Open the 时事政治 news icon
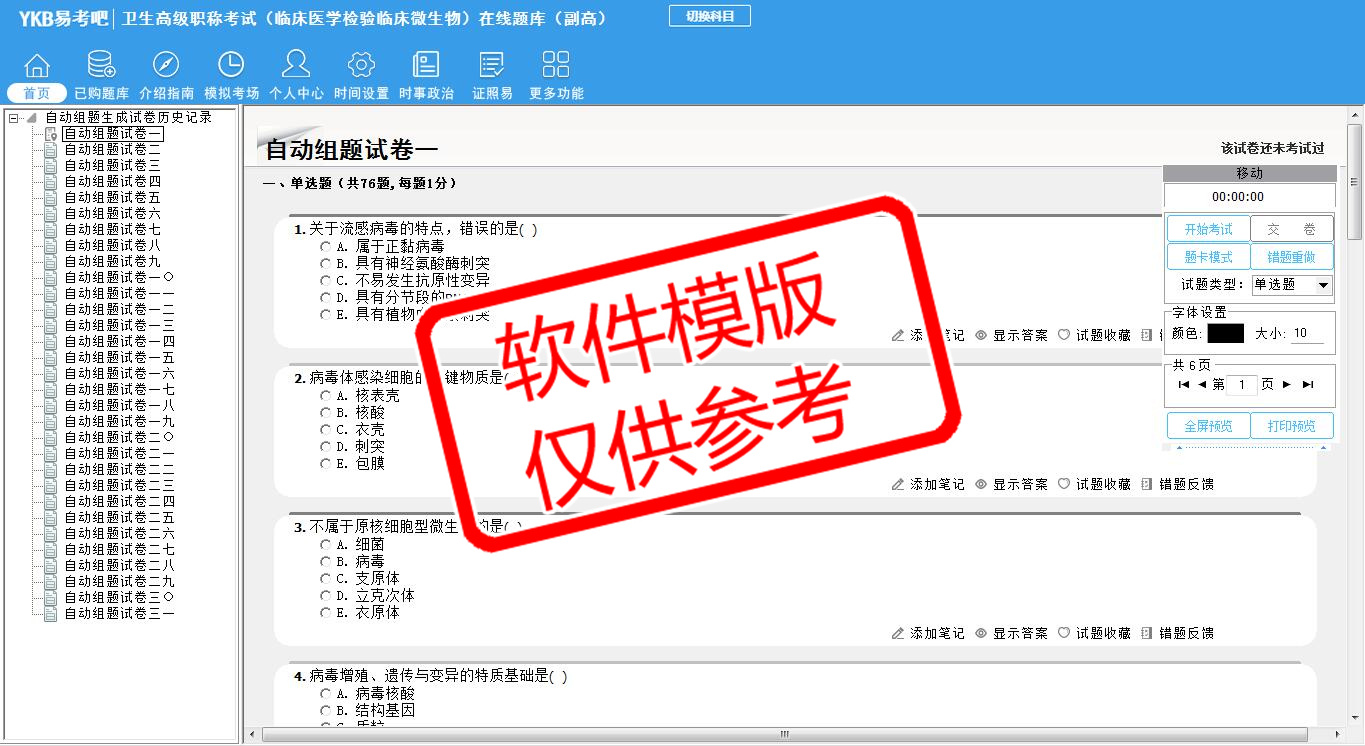This screenshot has height=746, width=1365. click(426, 66)
